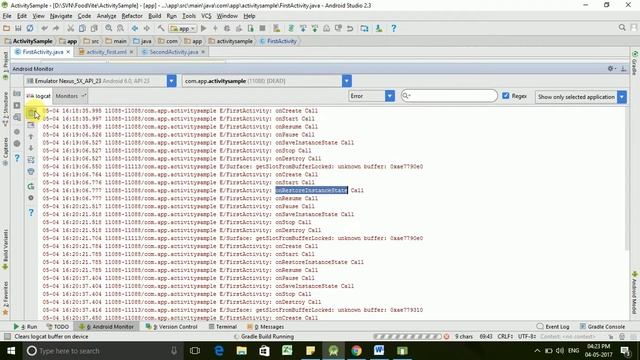This screenshot has height=360, width=640.
Task: Open the Build menu
Action: pos(154,16)
